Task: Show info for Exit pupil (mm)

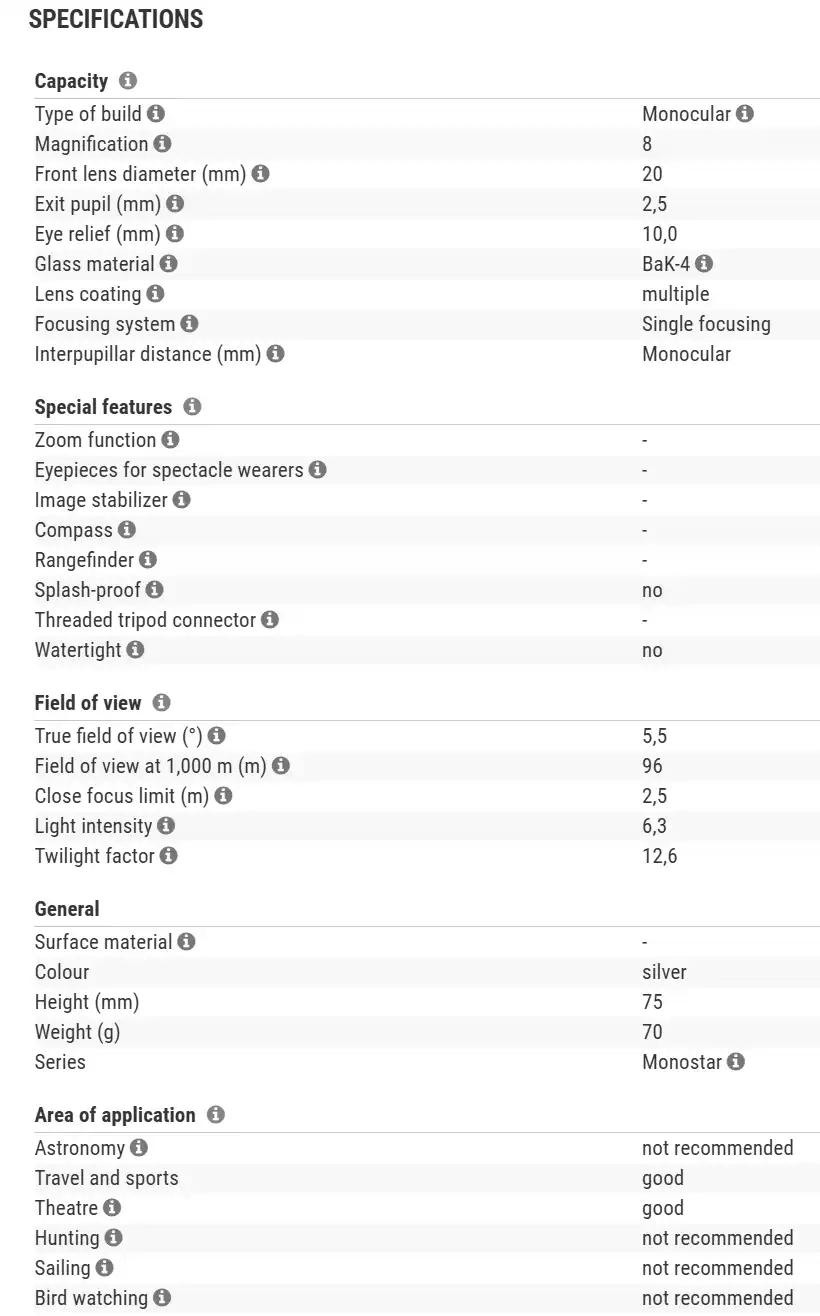Action: (175, 203)
